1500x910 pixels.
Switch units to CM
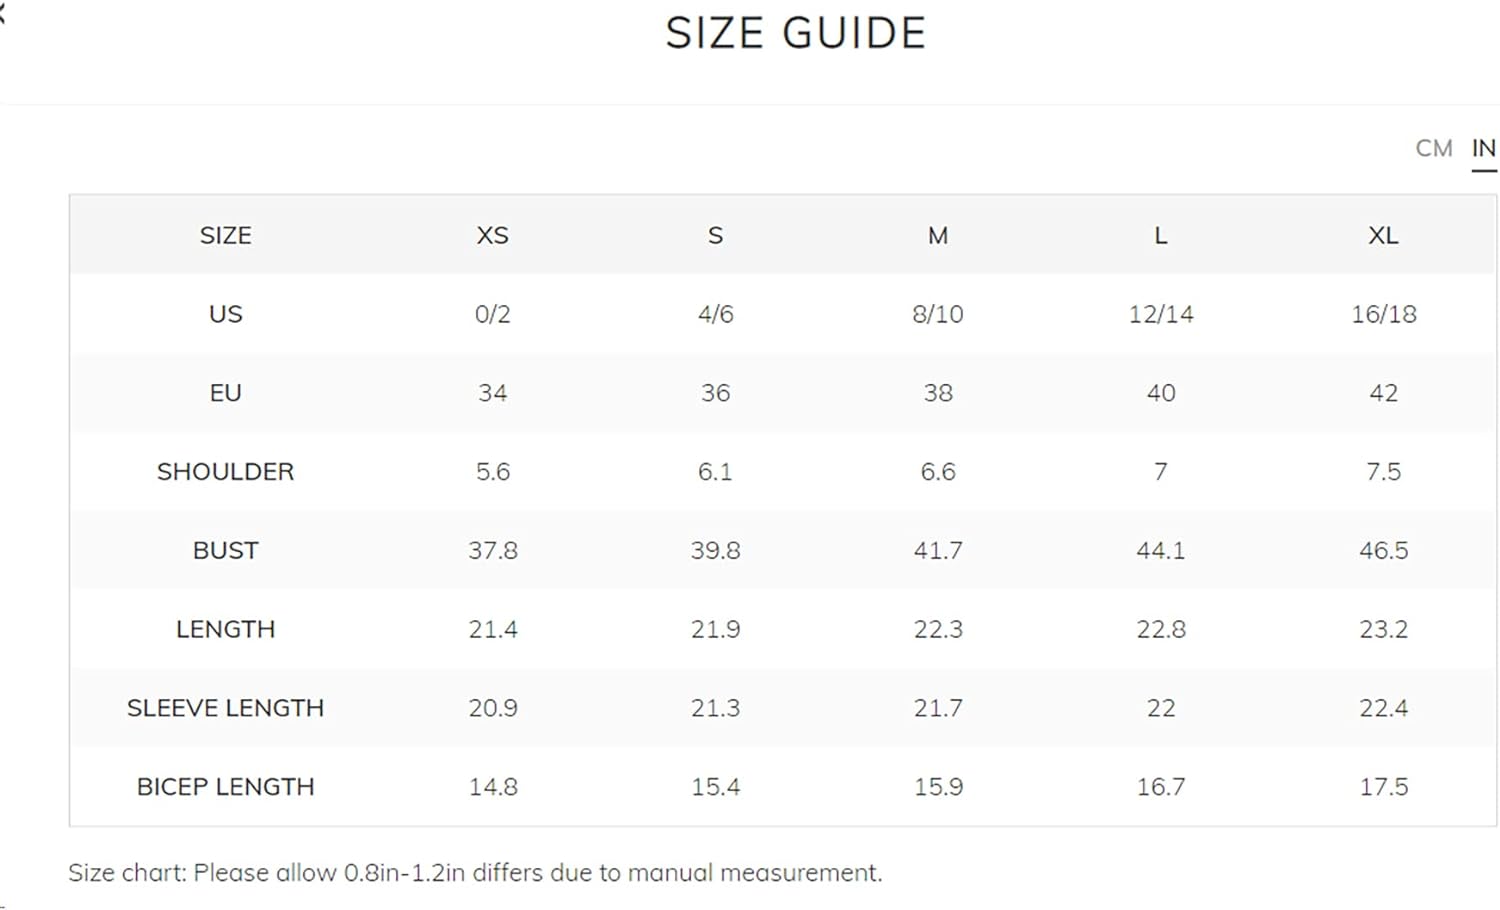pos(1433,148)
